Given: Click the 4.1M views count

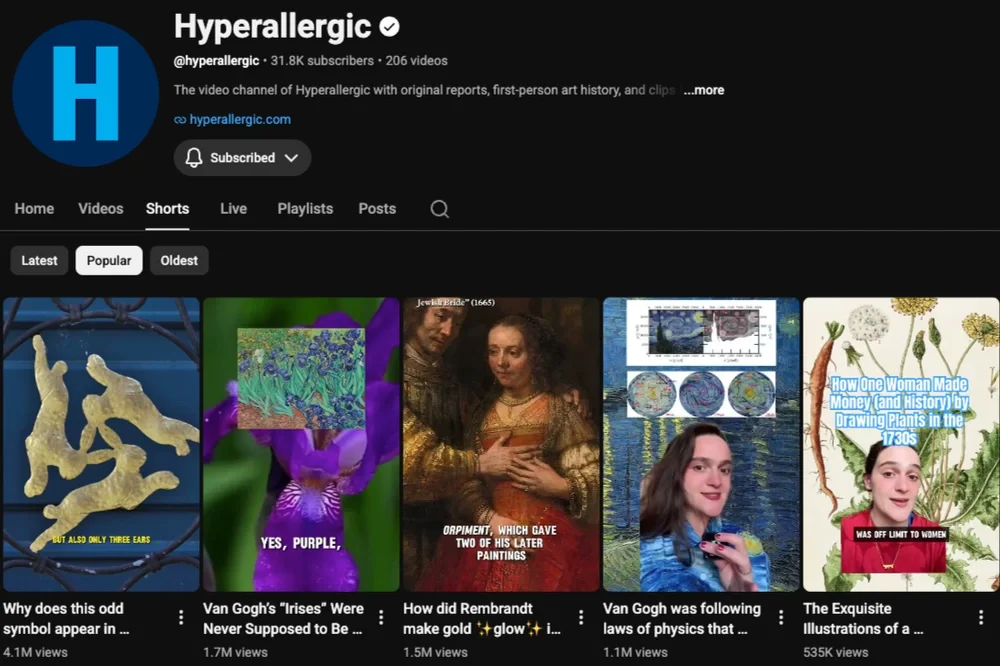Looking at the screenshot, I should (x=35, y=652).
